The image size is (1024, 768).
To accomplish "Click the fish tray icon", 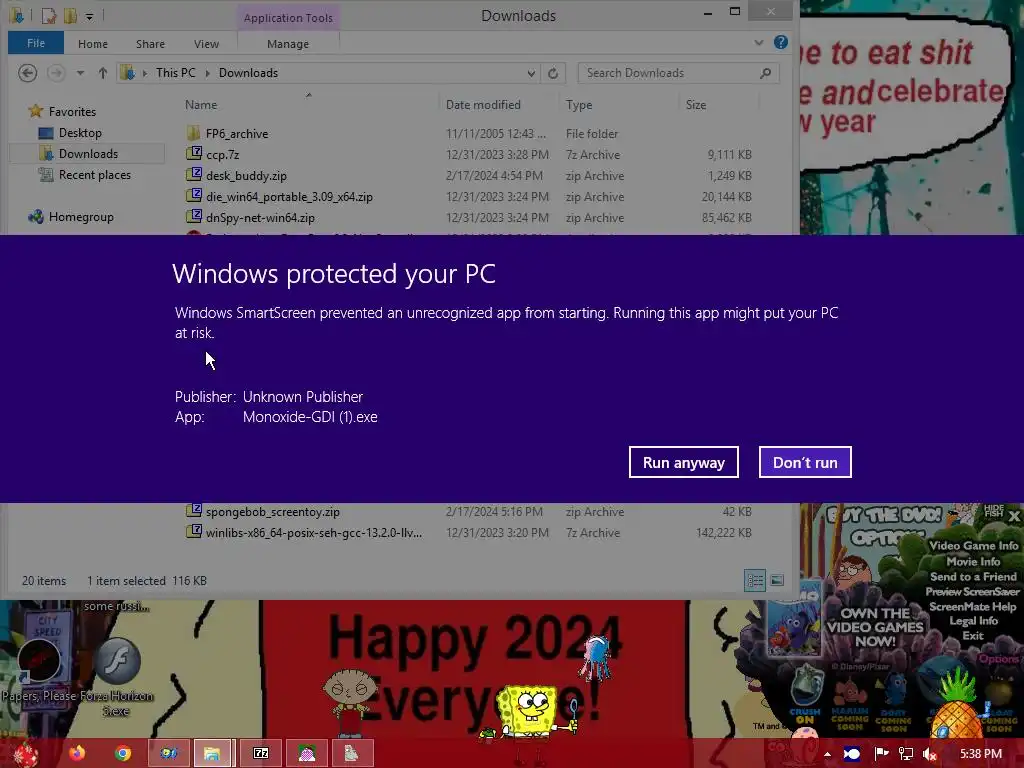I will [x=852, y=754].
